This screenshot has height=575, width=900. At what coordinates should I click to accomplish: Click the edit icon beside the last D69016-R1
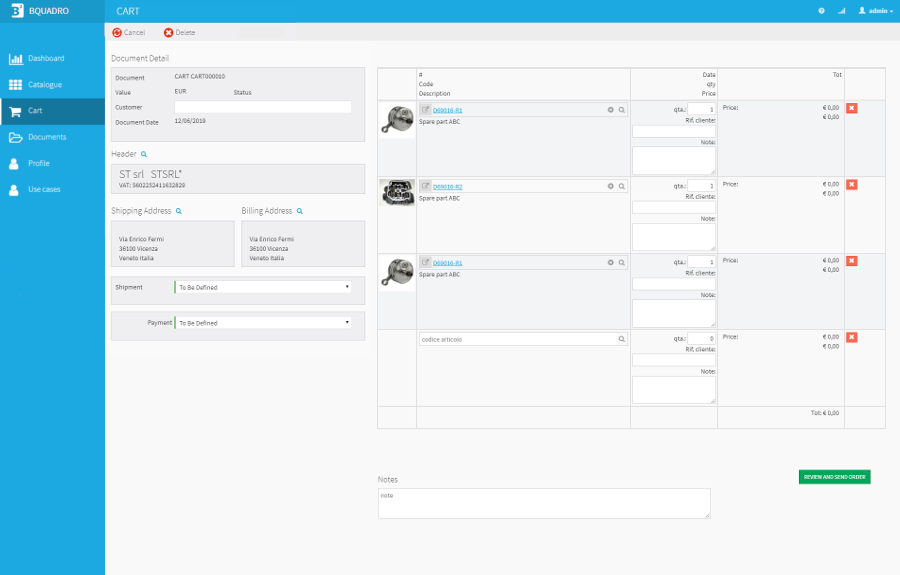tap(425, 262)
